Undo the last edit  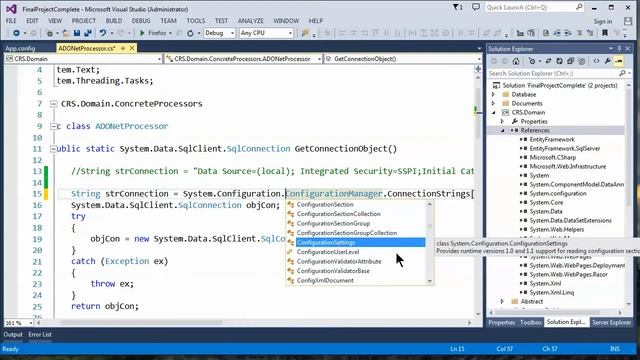(x=102, y=33)
